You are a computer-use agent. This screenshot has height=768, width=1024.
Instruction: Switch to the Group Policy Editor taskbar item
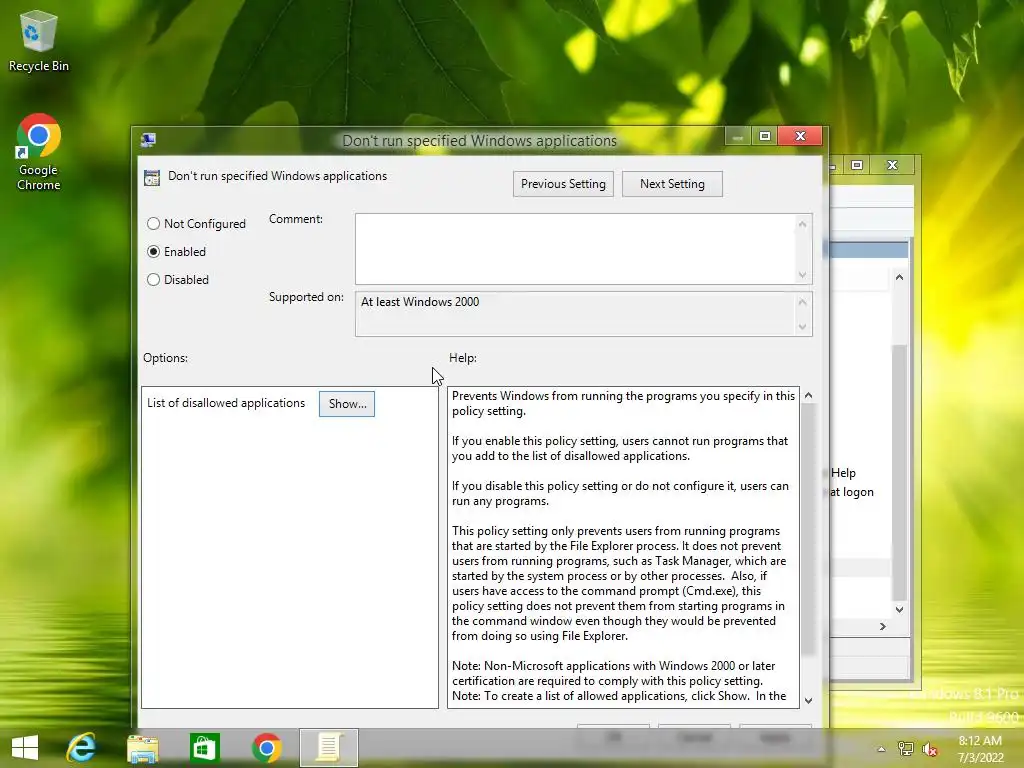point(328,748)
